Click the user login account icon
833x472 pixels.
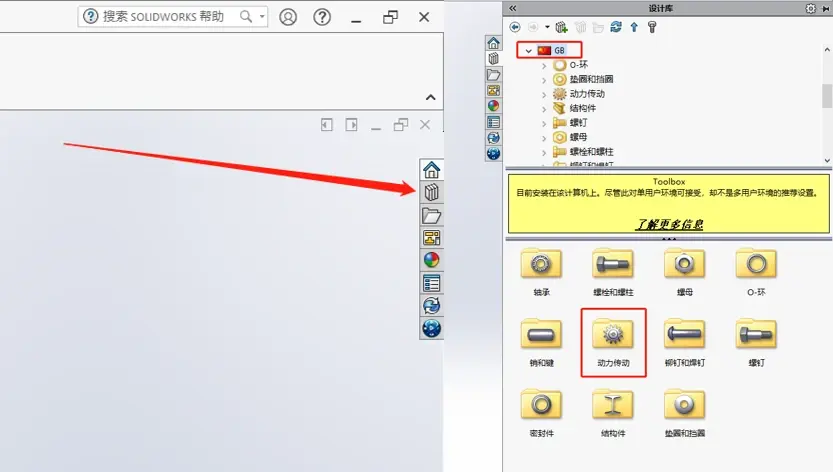coord(288,17)
